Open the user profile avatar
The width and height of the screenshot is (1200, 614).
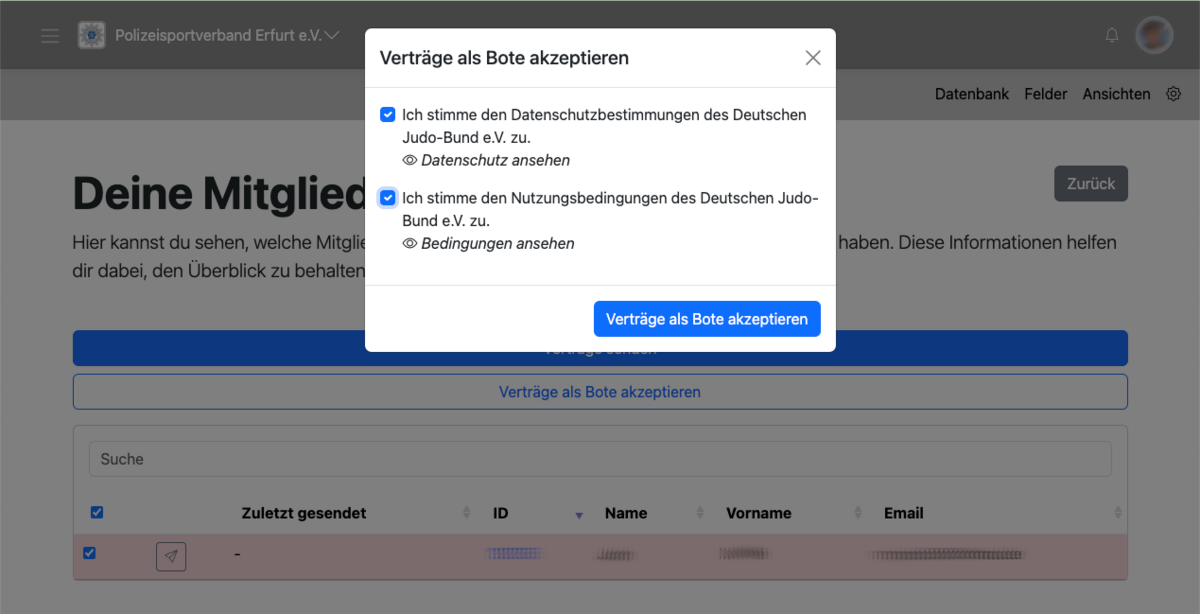[x=1154, y=35]
